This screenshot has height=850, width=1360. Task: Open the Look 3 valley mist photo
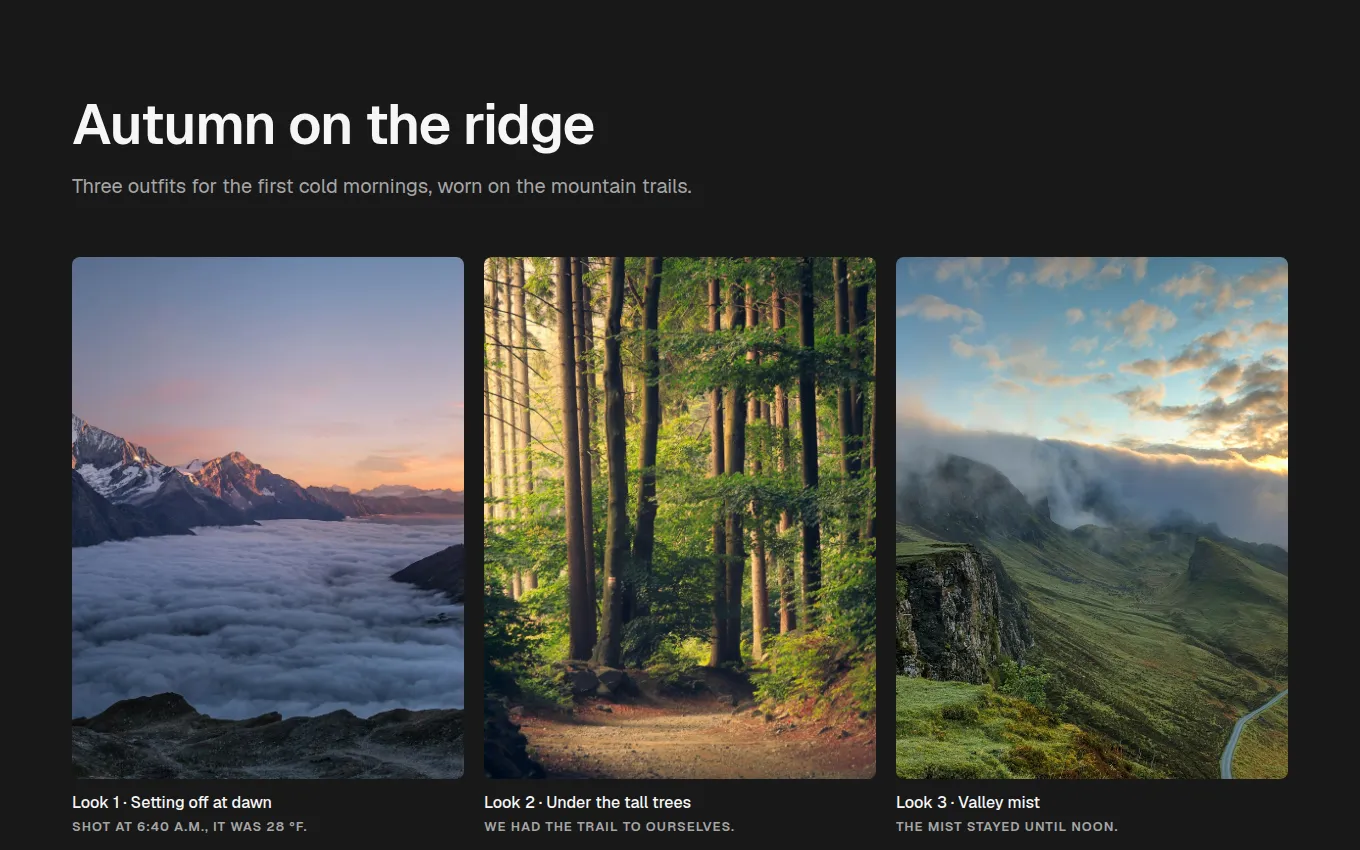click(x=1092, y=518)
